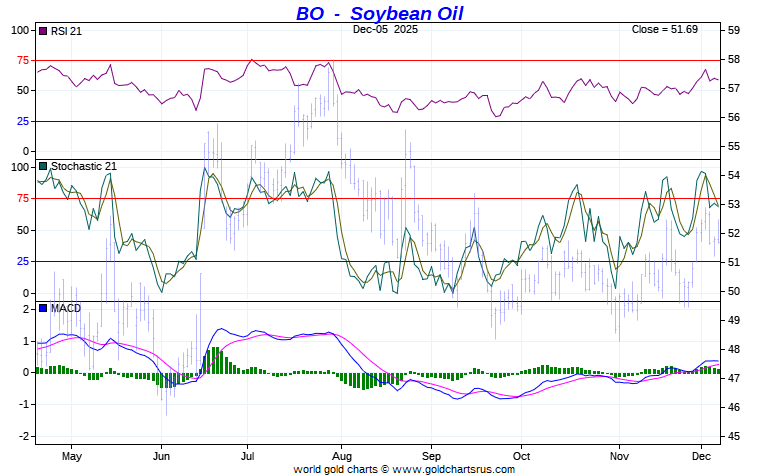Click the Jun x-axis label
Viewport: 760px width, 475px height.
(x=161, y=457)
